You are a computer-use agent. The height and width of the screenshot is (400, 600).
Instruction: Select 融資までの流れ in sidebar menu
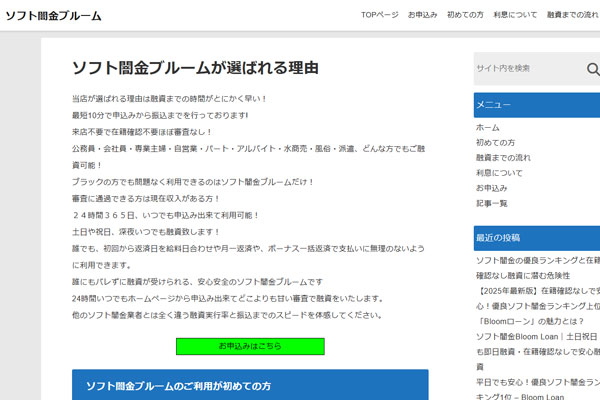[x=503, y=158]
